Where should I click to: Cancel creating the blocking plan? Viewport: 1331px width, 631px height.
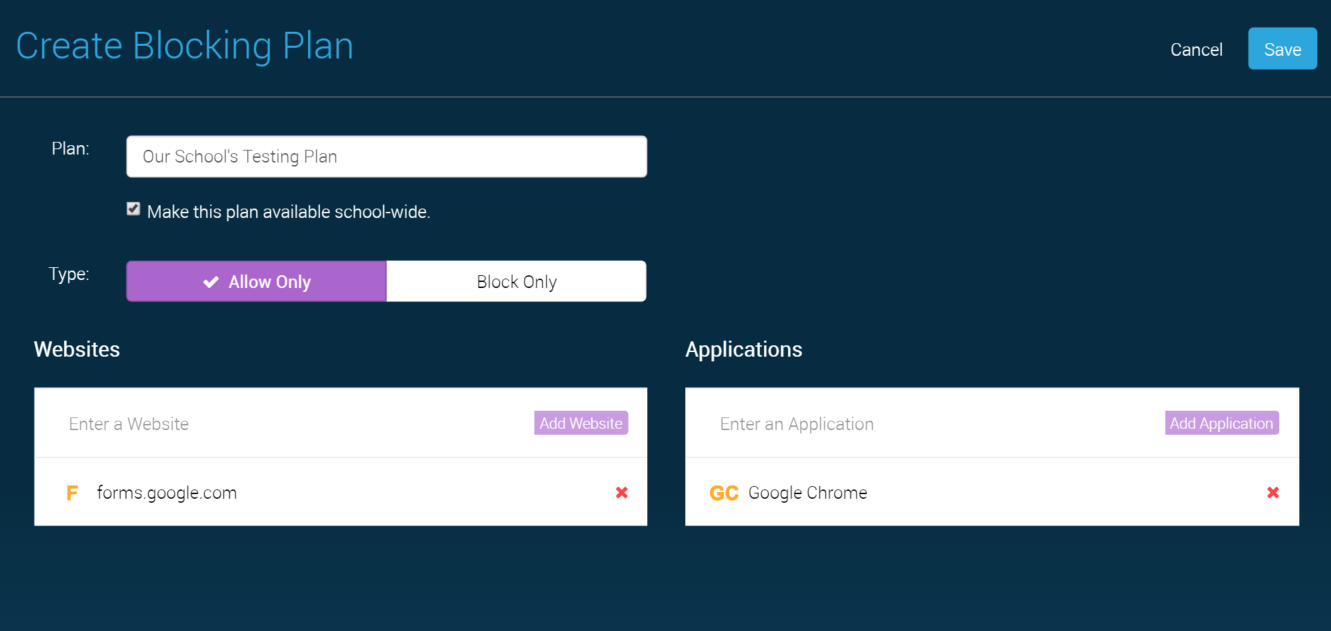[1196, 50]
